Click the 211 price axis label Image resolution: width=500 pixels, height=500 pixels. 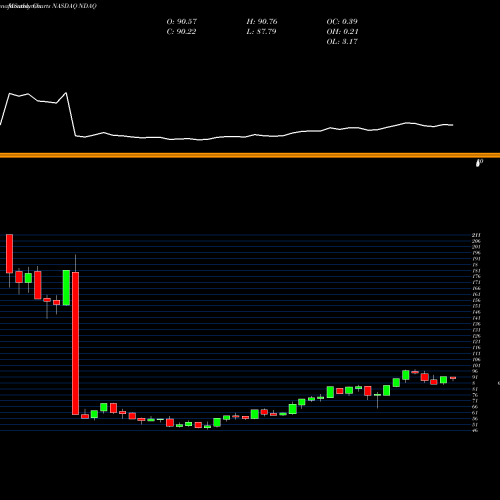pyautogui.click(x=476, y=235)
